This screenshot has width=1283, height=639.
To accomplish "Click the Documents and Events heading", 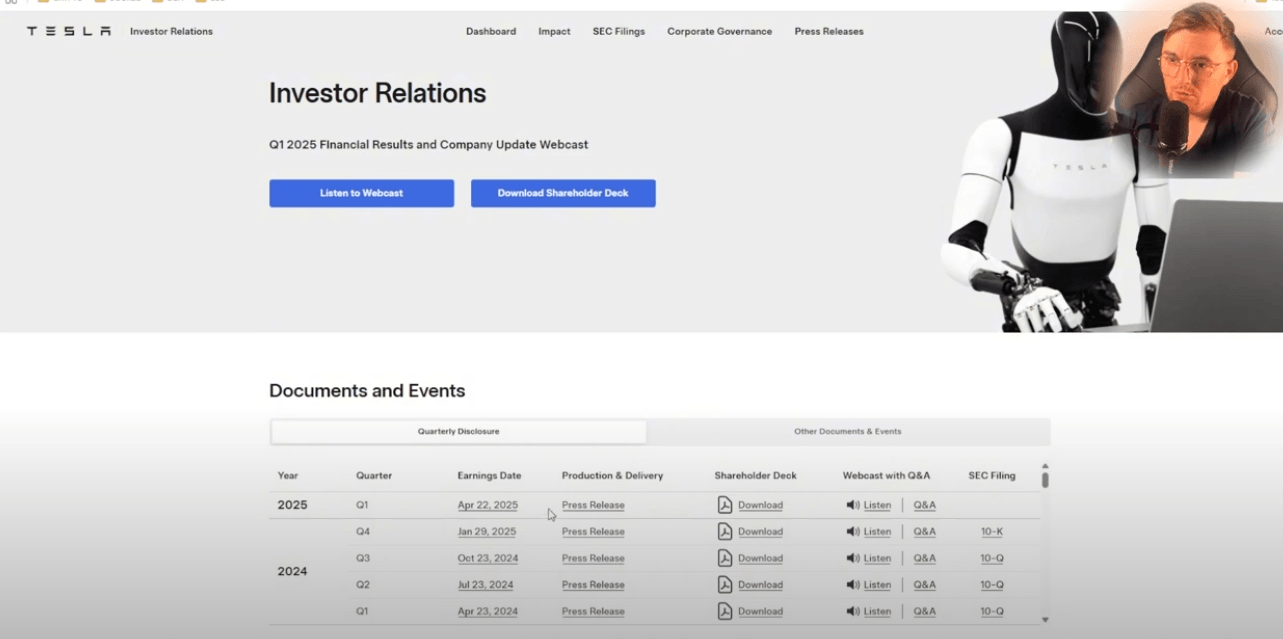I will [367, 391].
